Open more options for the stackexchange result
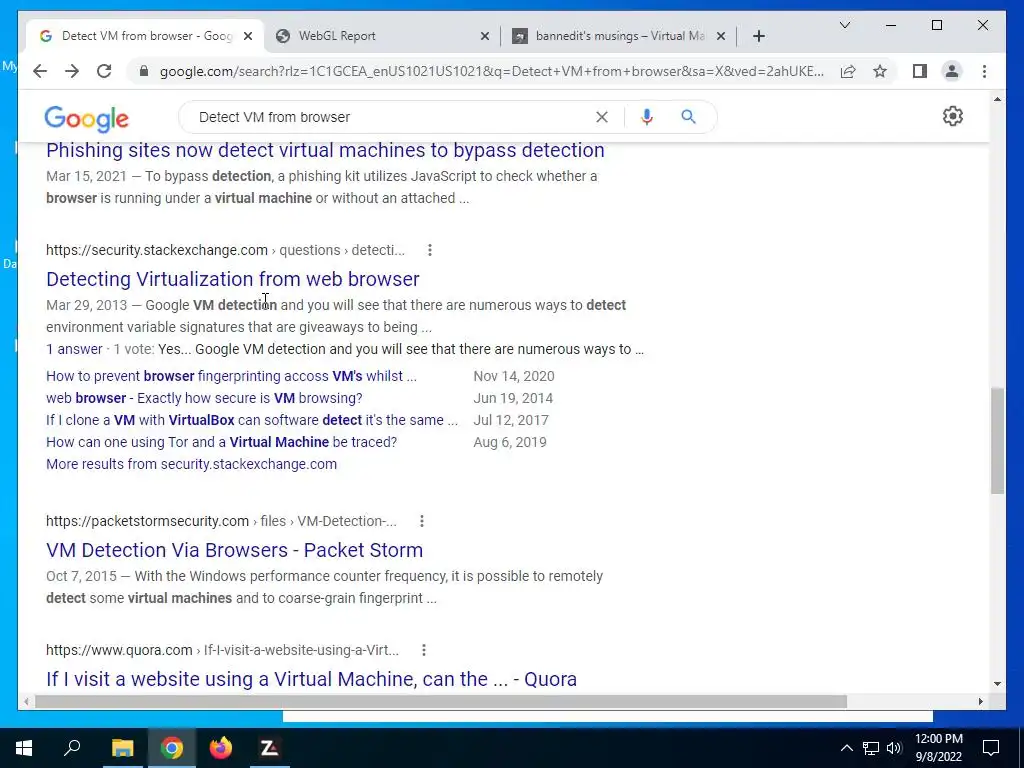Screen dimensions: 1024x768 click(x=429, y=250)
